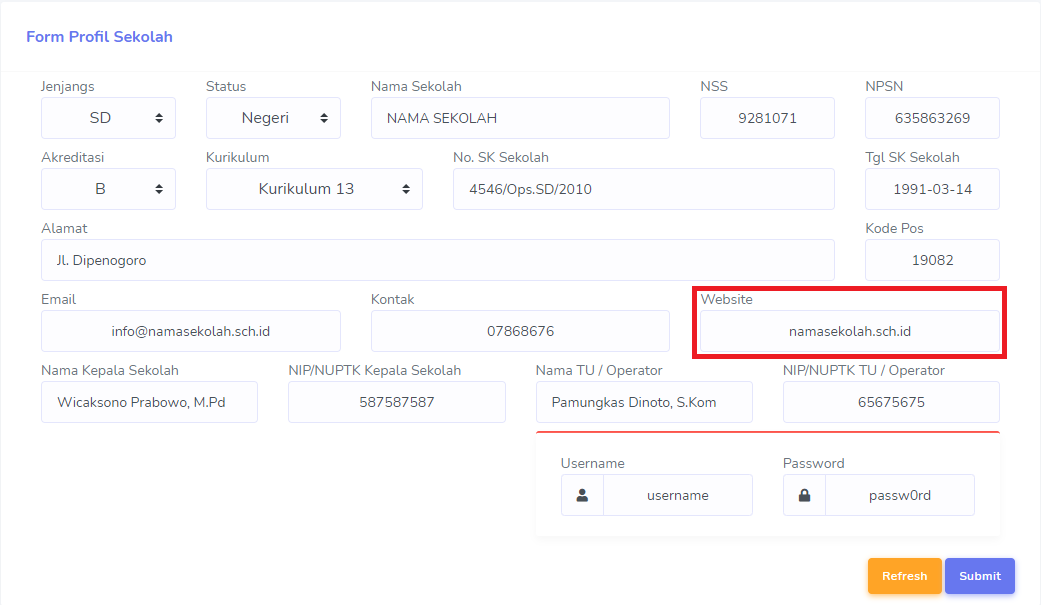This screenshot has height=605, width=1041.
Task: Open the Jenjangs dropdown
Action: click(108, 118)
